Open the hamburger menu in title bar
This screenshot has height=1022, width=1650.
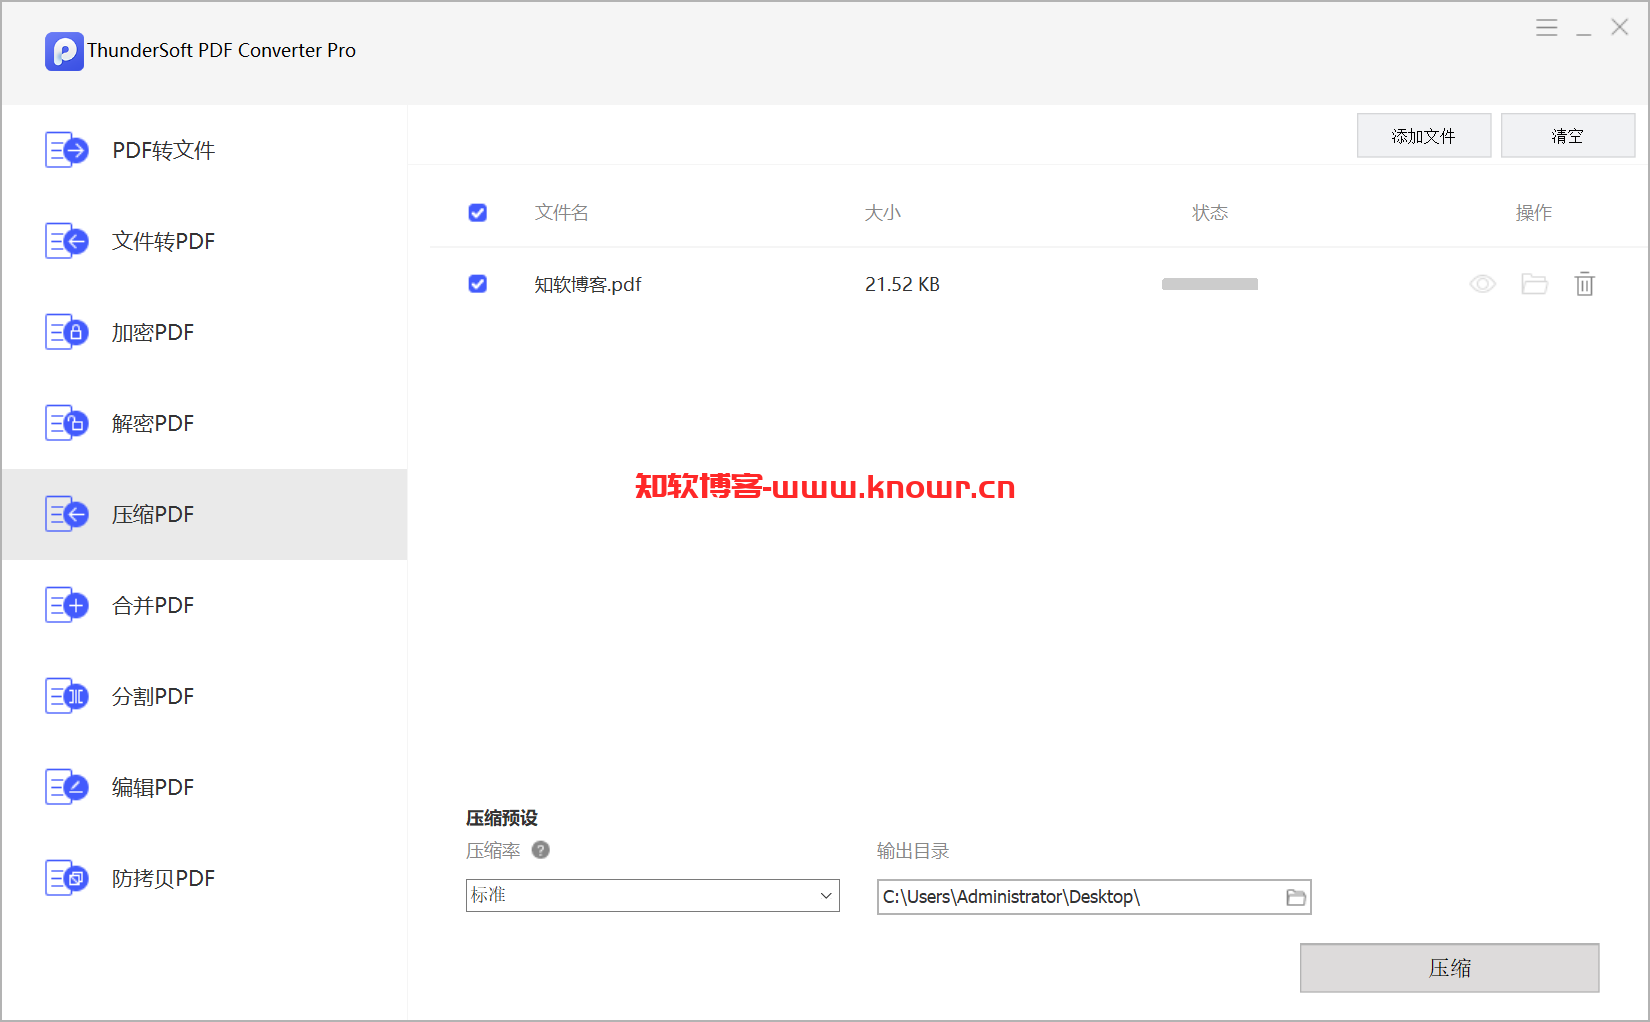(x=1547, y=28)
